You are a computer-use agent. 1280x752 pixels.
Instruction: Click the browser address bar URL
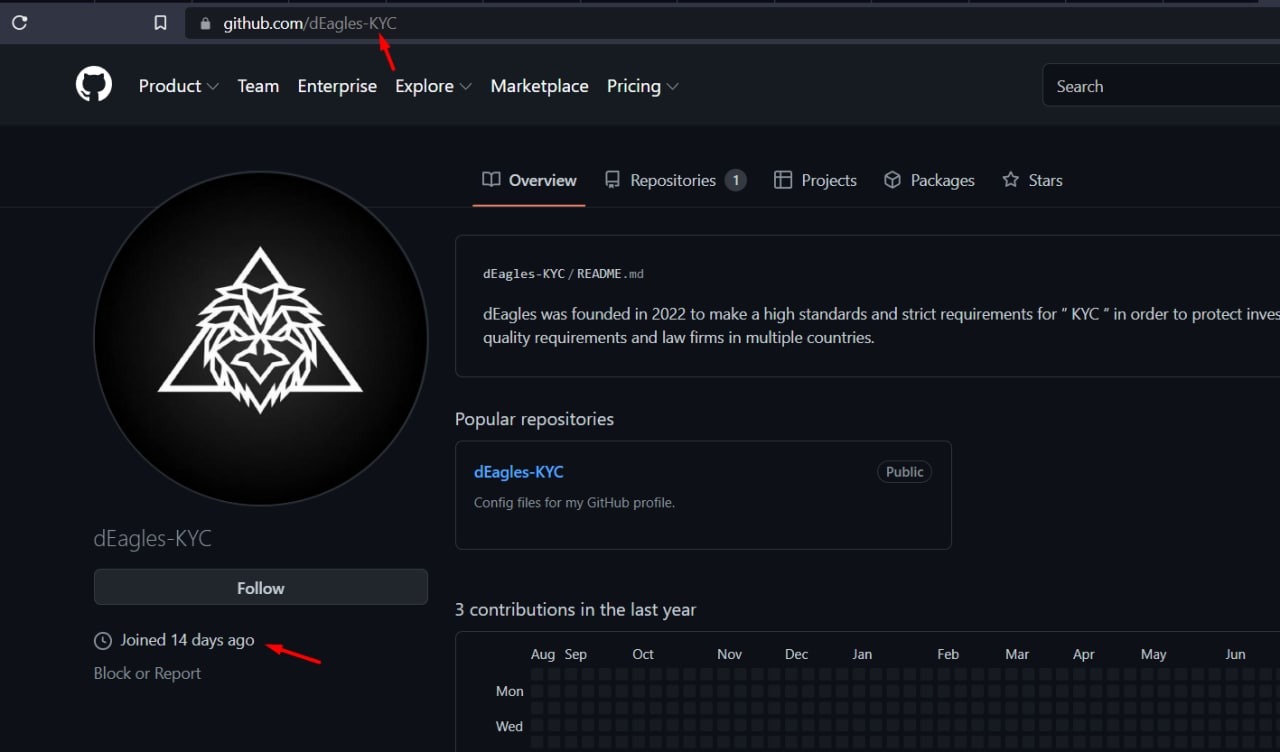point(310,24)
